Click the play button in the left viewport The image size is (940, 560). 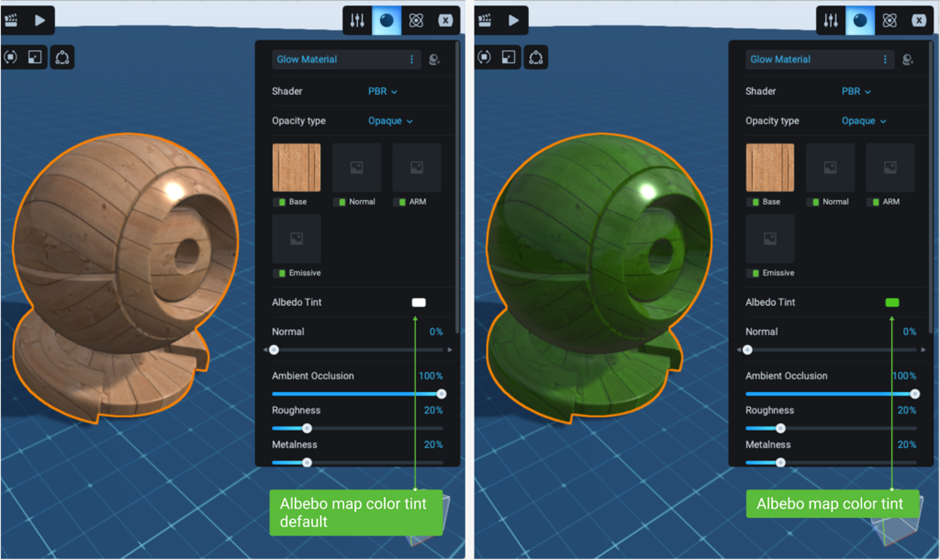tap(40, 19)
